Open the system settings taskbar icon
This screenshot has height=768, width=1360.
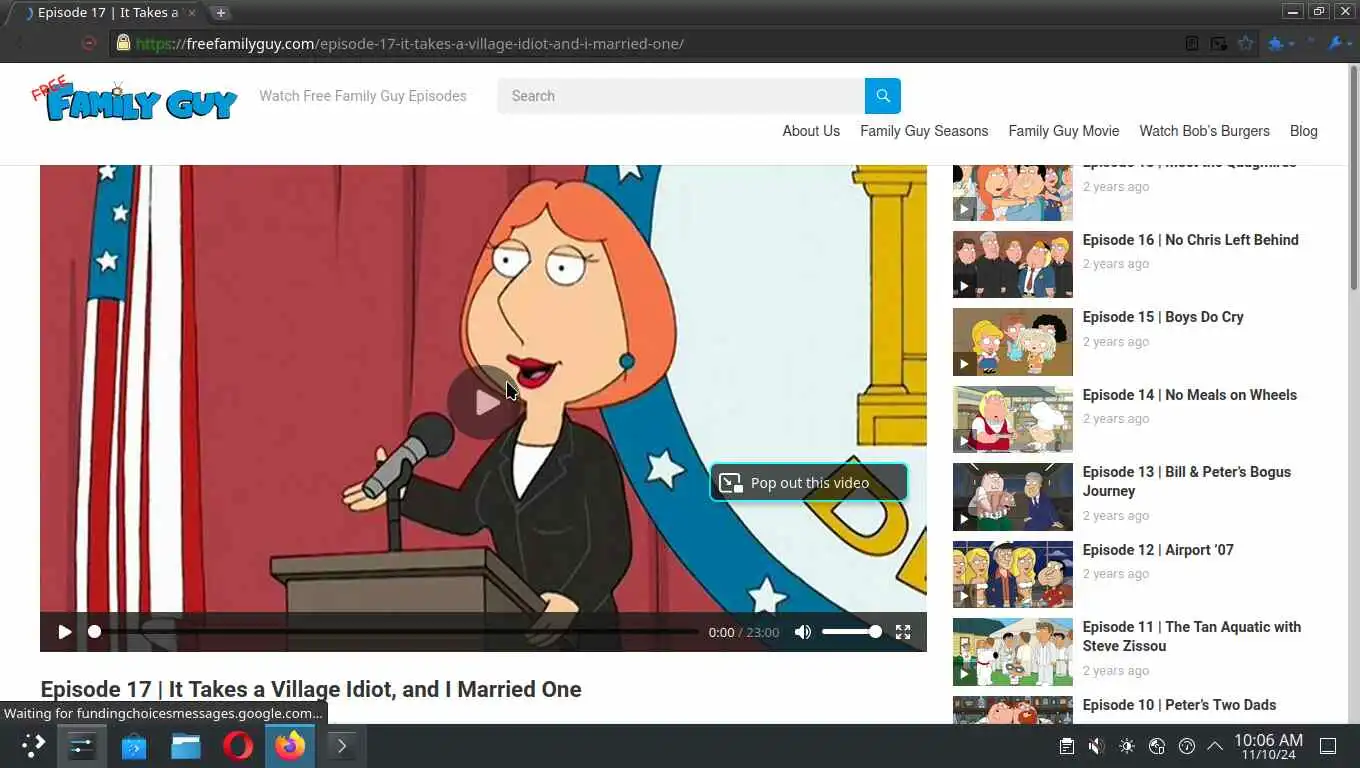pos(82,746)
